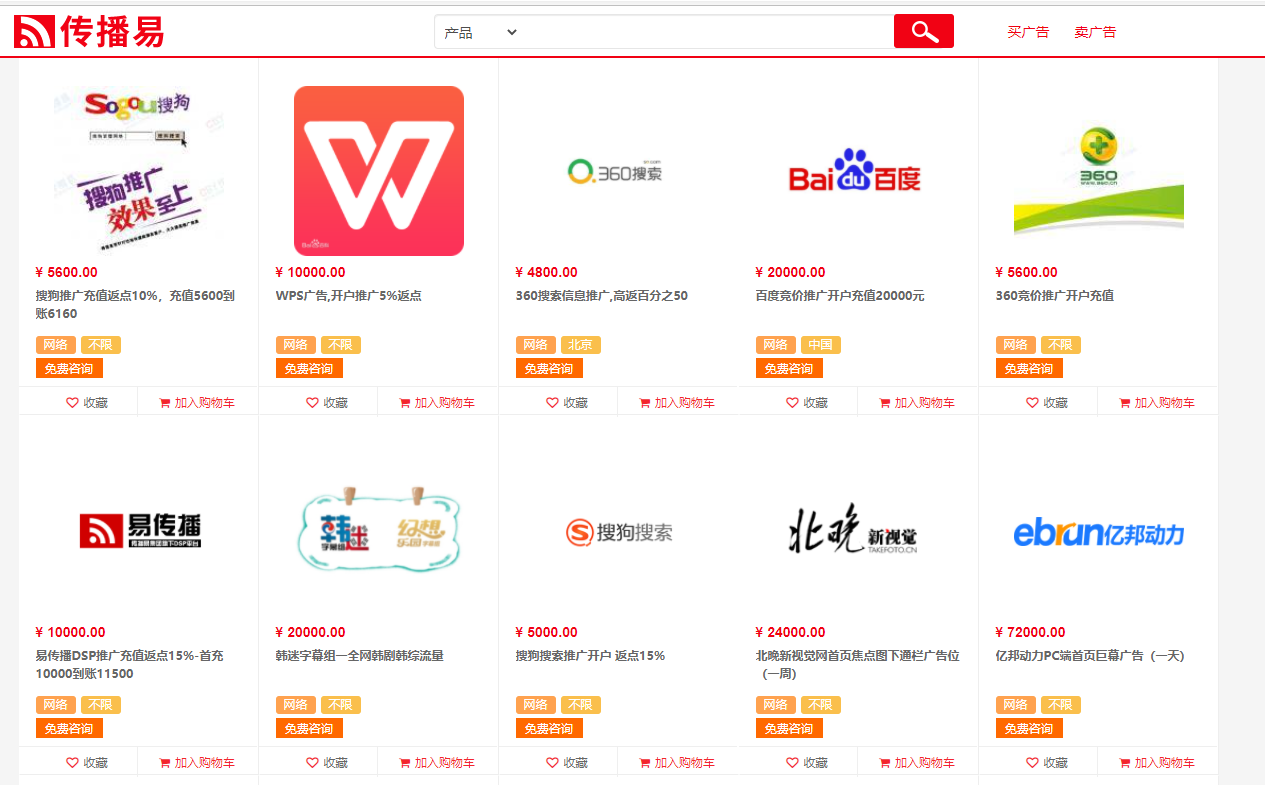Screen dimensions: 1265x785
Task: Open the 卖广告 menu link
Action: point(1094,32)
